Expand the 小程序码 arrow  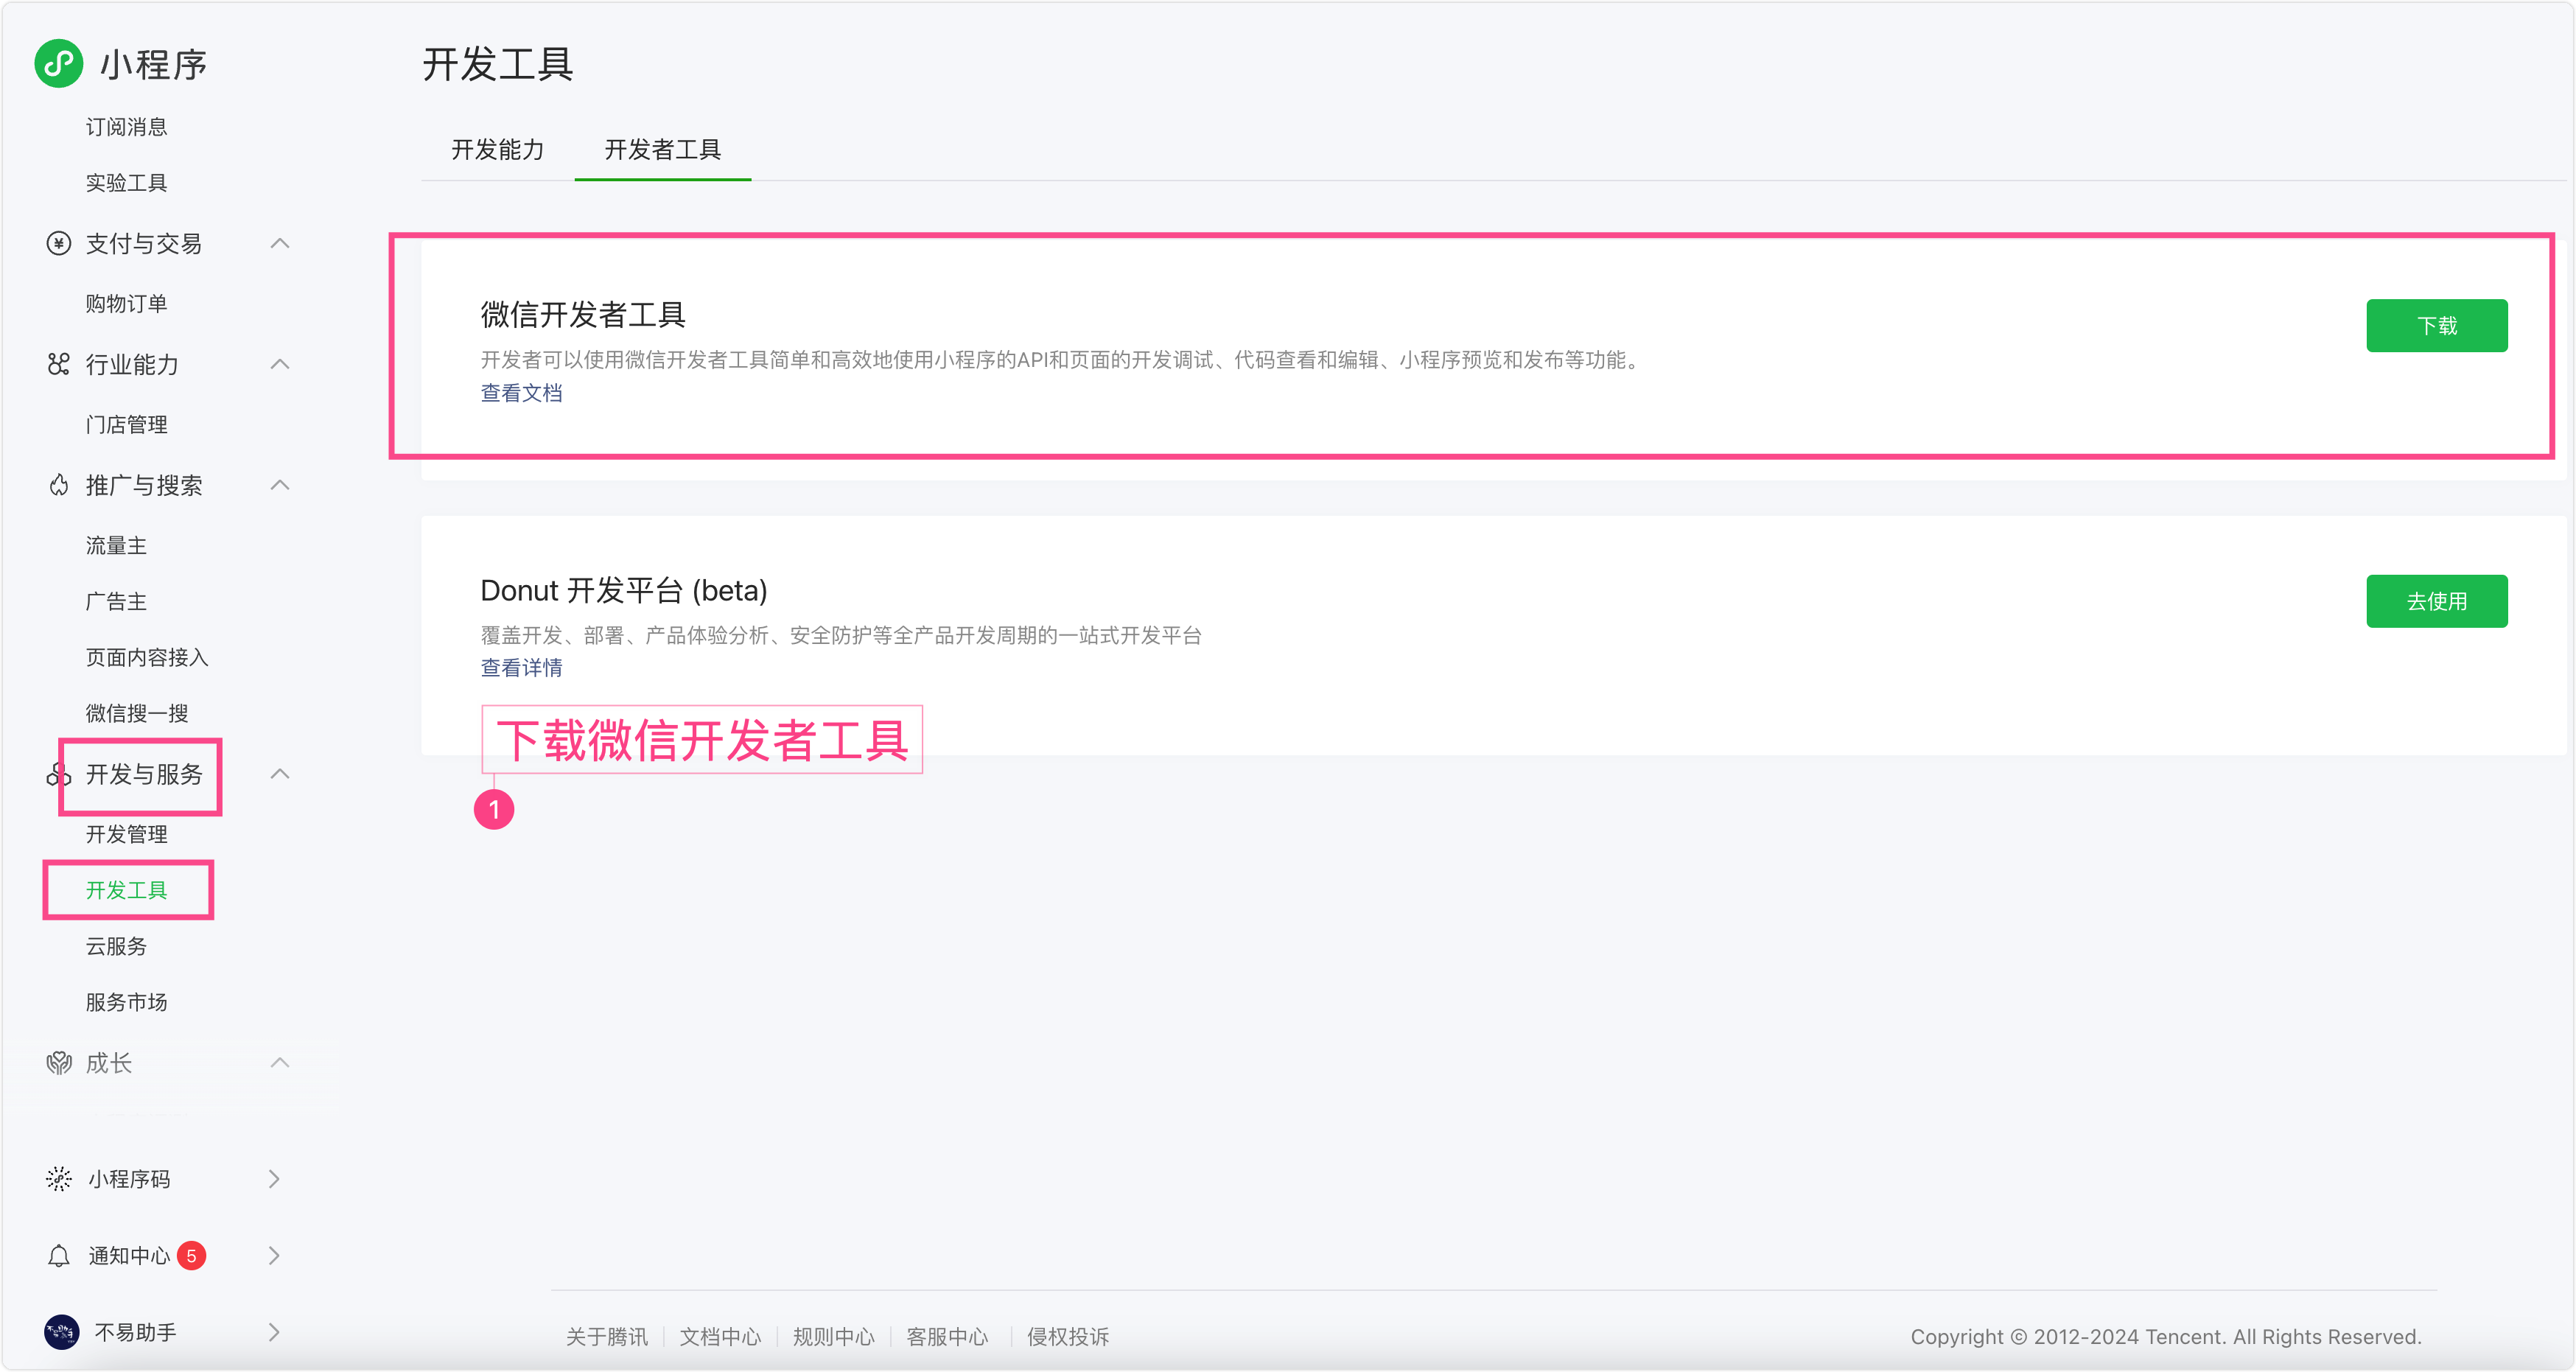(x=274, y=1179)
